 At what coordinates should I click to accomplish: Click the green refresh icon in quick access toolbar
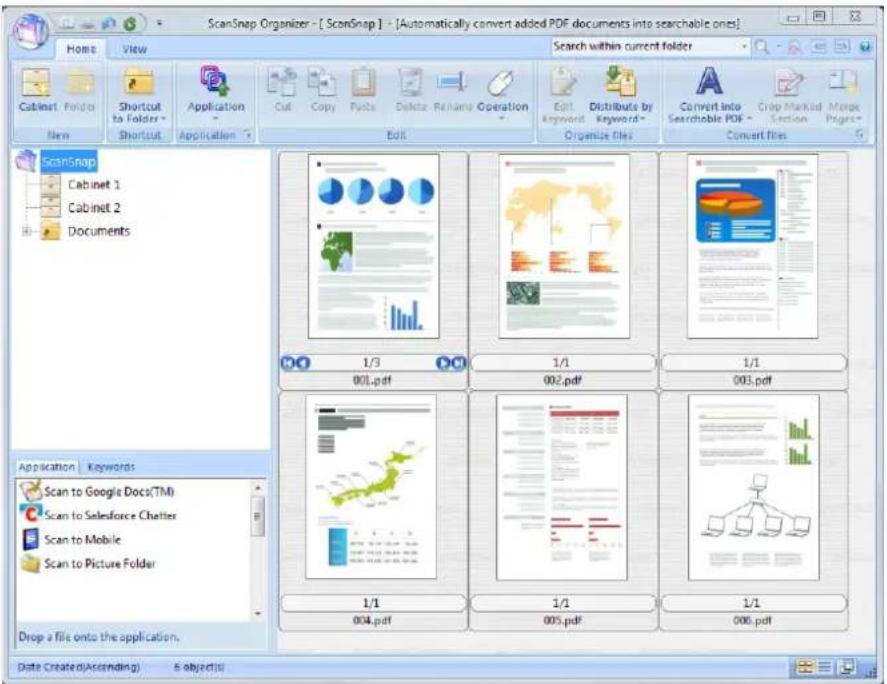(130, 24)
